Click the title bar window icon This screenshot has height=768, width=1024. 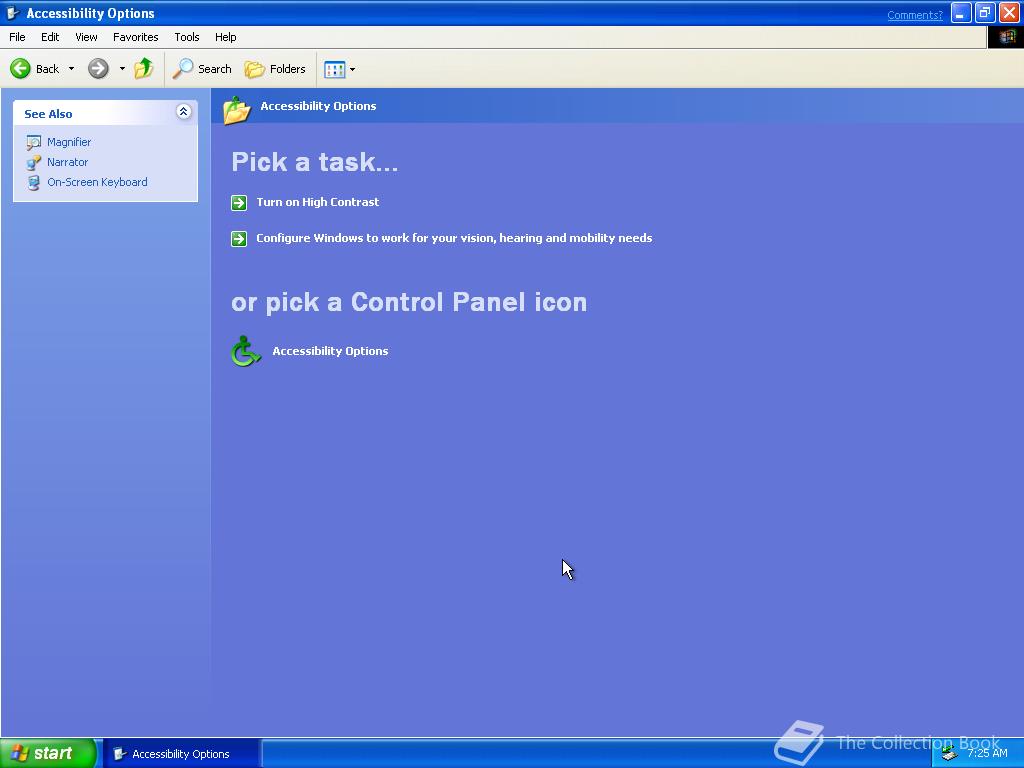pyautogui.click(x=12, y=13)
